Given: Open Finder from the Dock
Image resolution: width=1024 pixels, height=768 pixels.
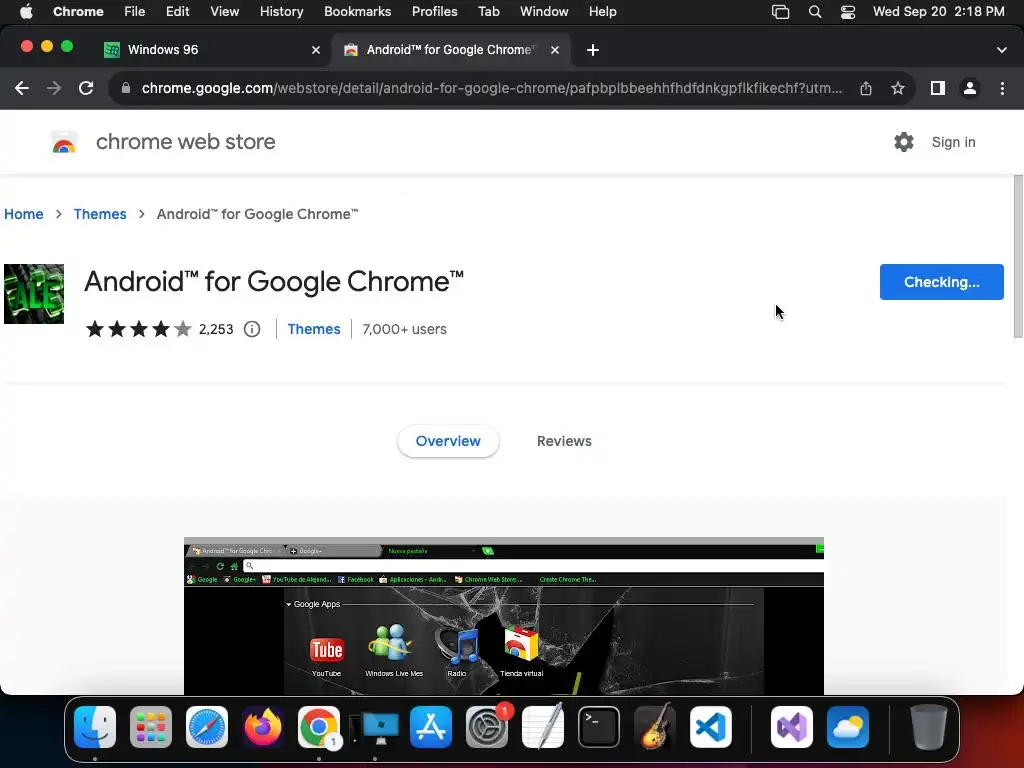Looking at the screenshot, I should coord(95,727).
